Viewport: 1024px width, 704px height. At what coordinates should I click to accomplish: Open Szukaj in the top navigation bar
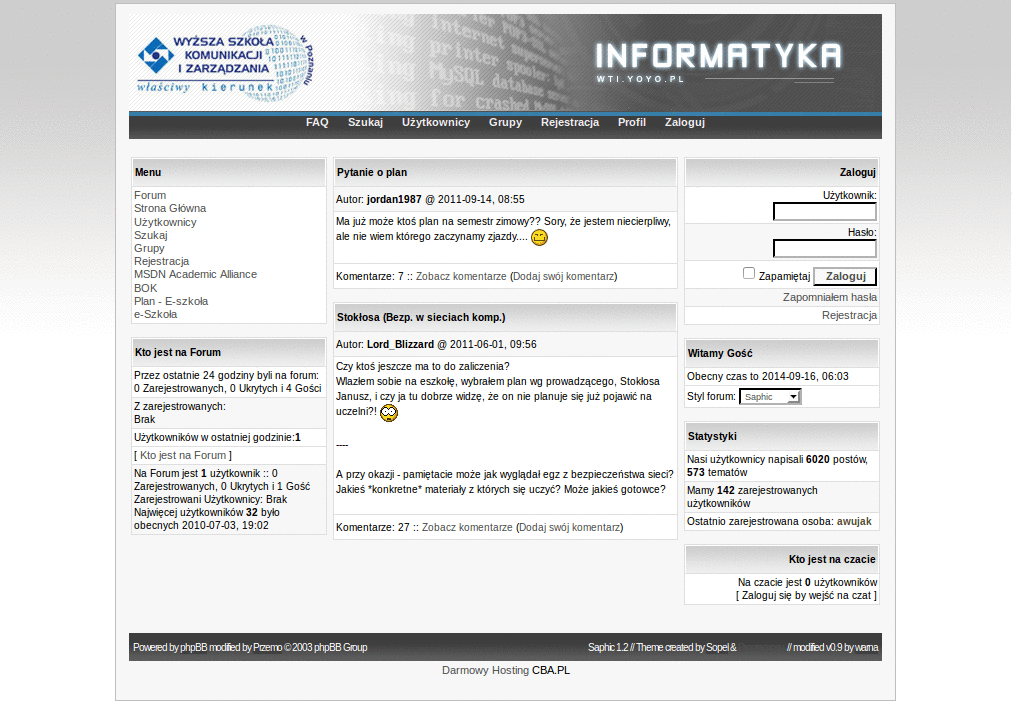point(365,122)
